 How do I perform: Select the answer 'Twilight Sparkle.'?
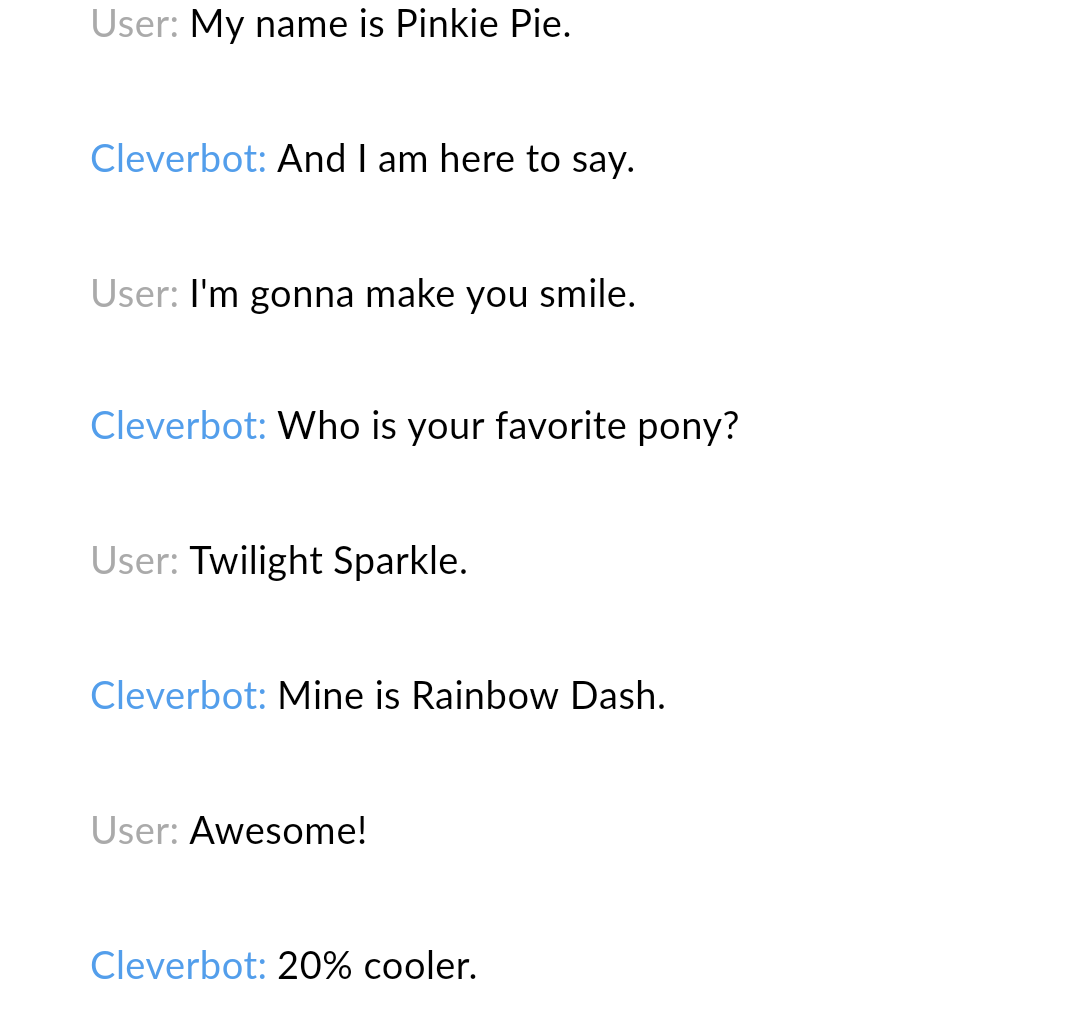(x=329, y=561)
